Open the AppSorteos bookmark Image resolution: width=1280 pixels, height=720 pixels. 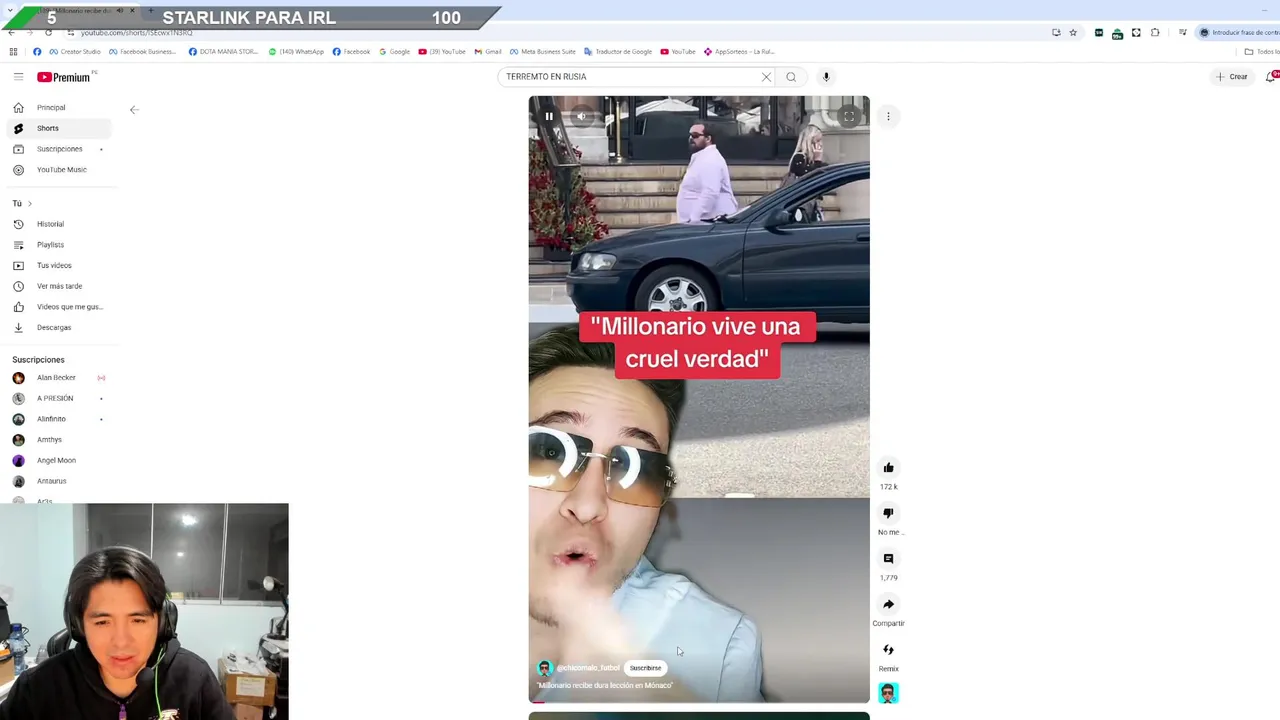coord(740,52)
